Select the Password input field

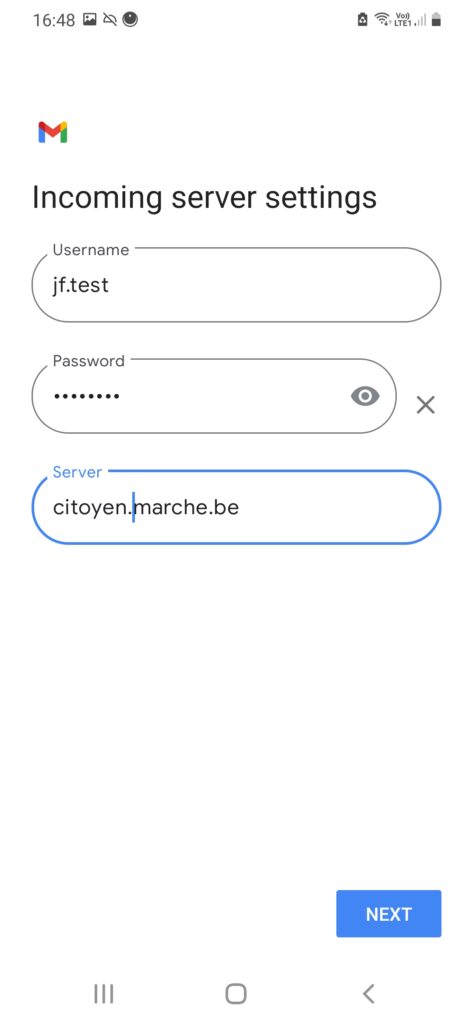click(x=214, y=396)
